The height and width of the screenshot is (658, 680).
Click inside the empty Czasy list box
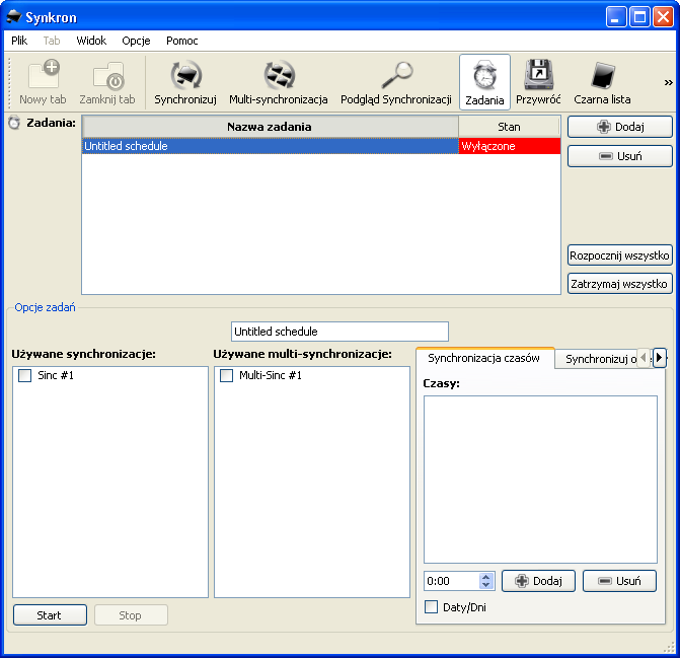click(x=541, y=480)
